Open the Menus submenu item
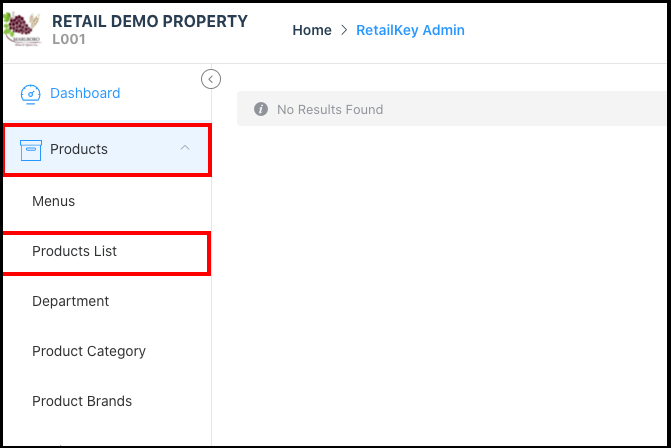The image size is (671, 448). [54, 201]
